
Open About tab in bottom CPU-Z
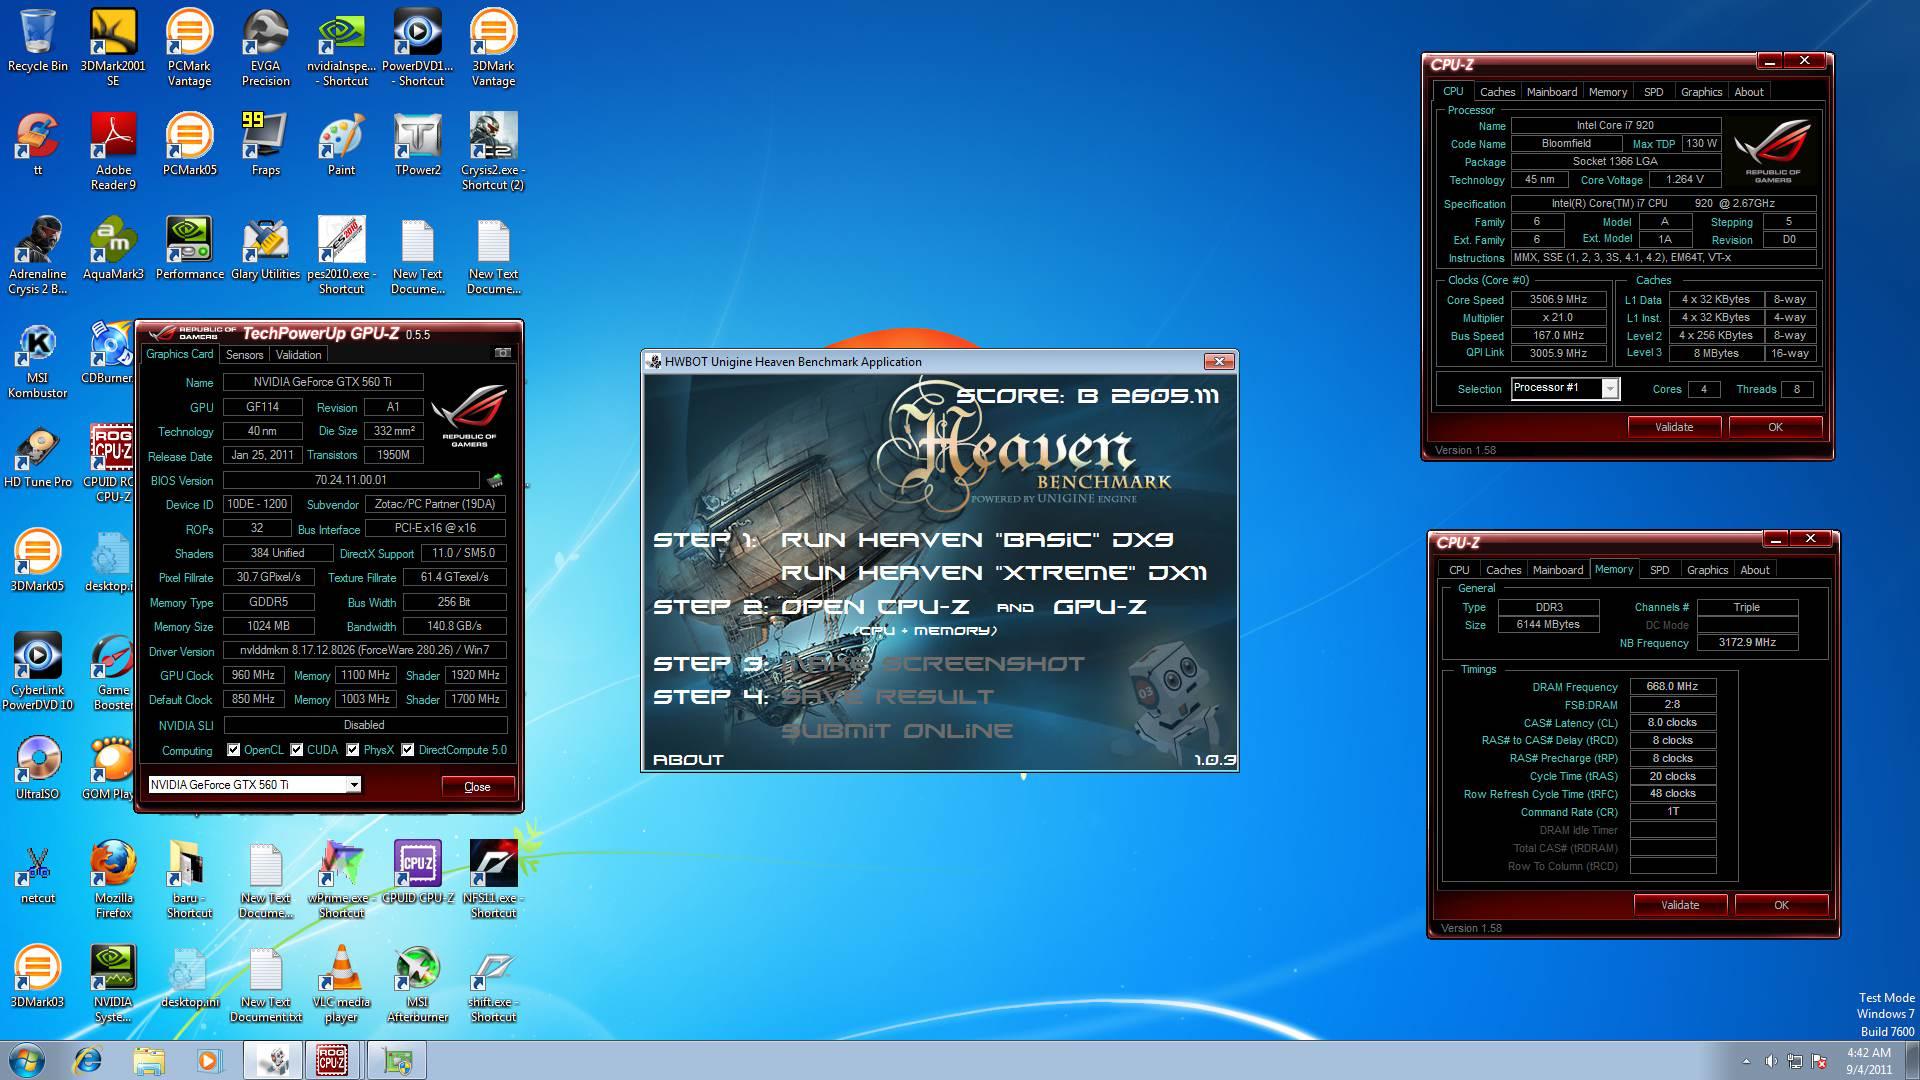coord(1755,570)
